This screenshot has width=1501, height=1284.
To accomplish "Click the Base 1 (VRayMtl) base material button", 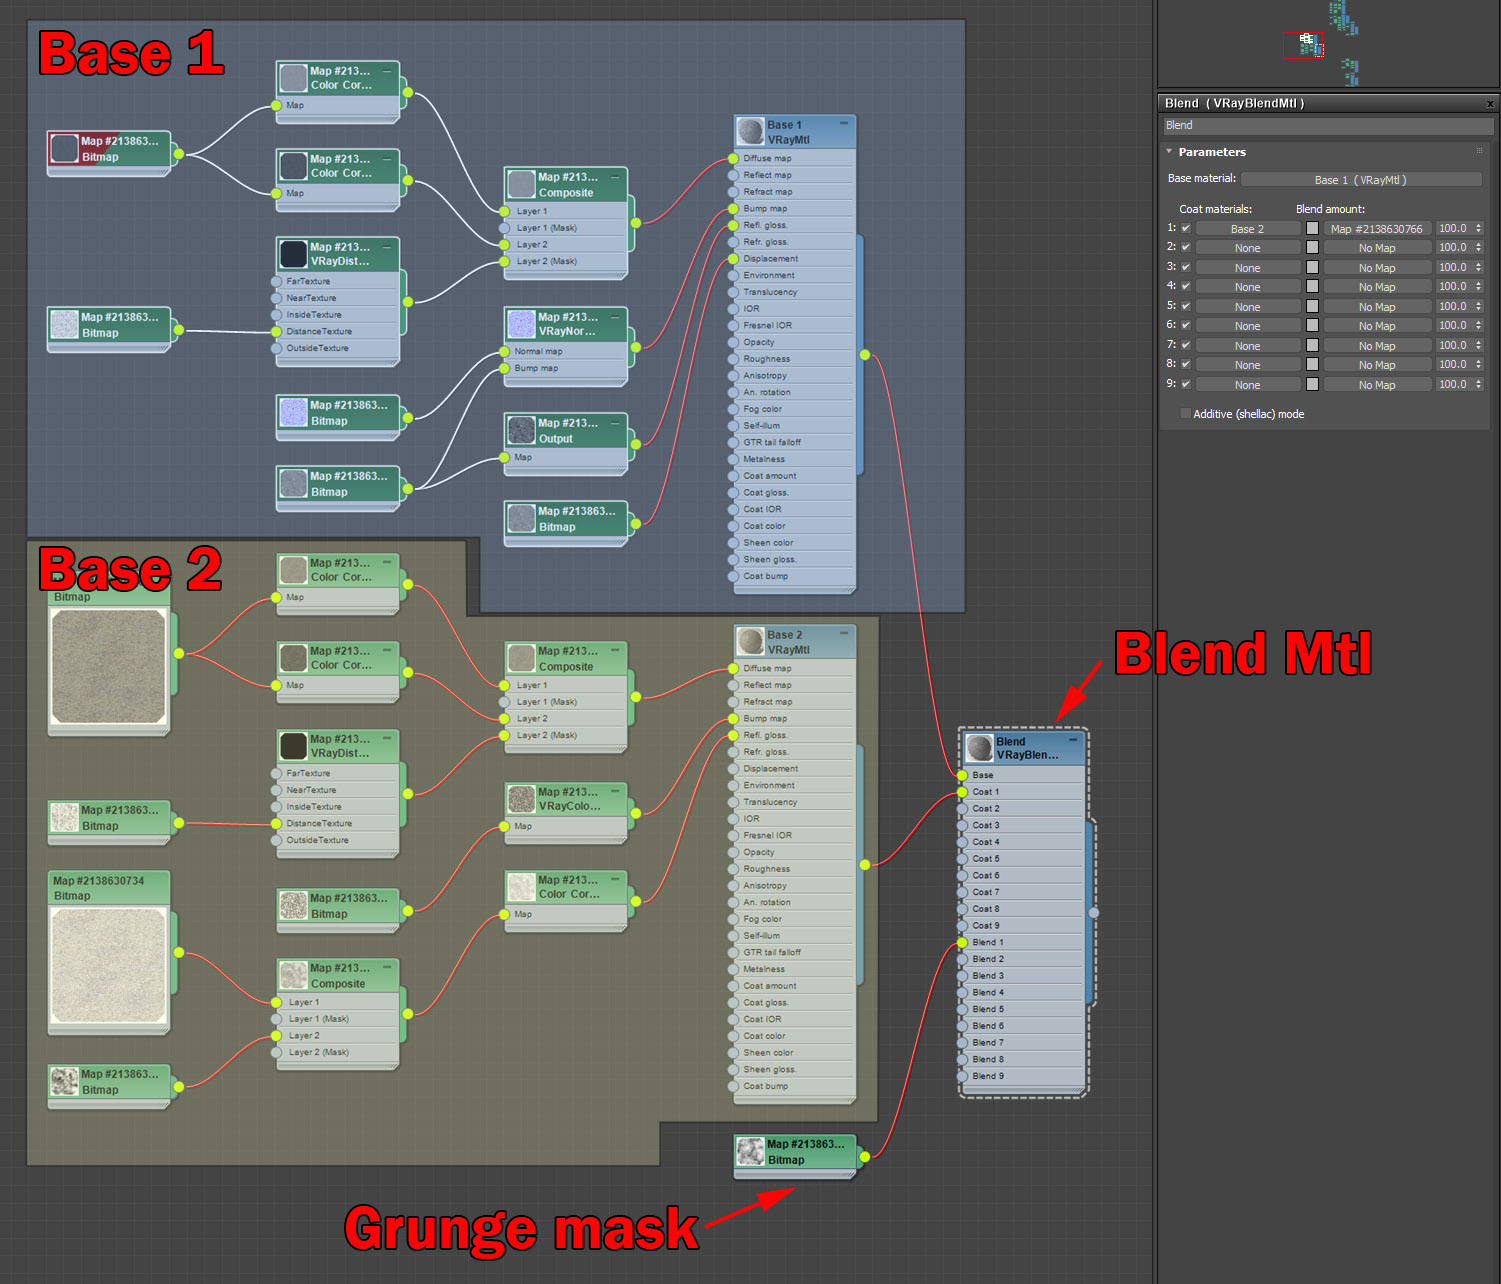I will pyautogui.click(x=1360, y=180).
